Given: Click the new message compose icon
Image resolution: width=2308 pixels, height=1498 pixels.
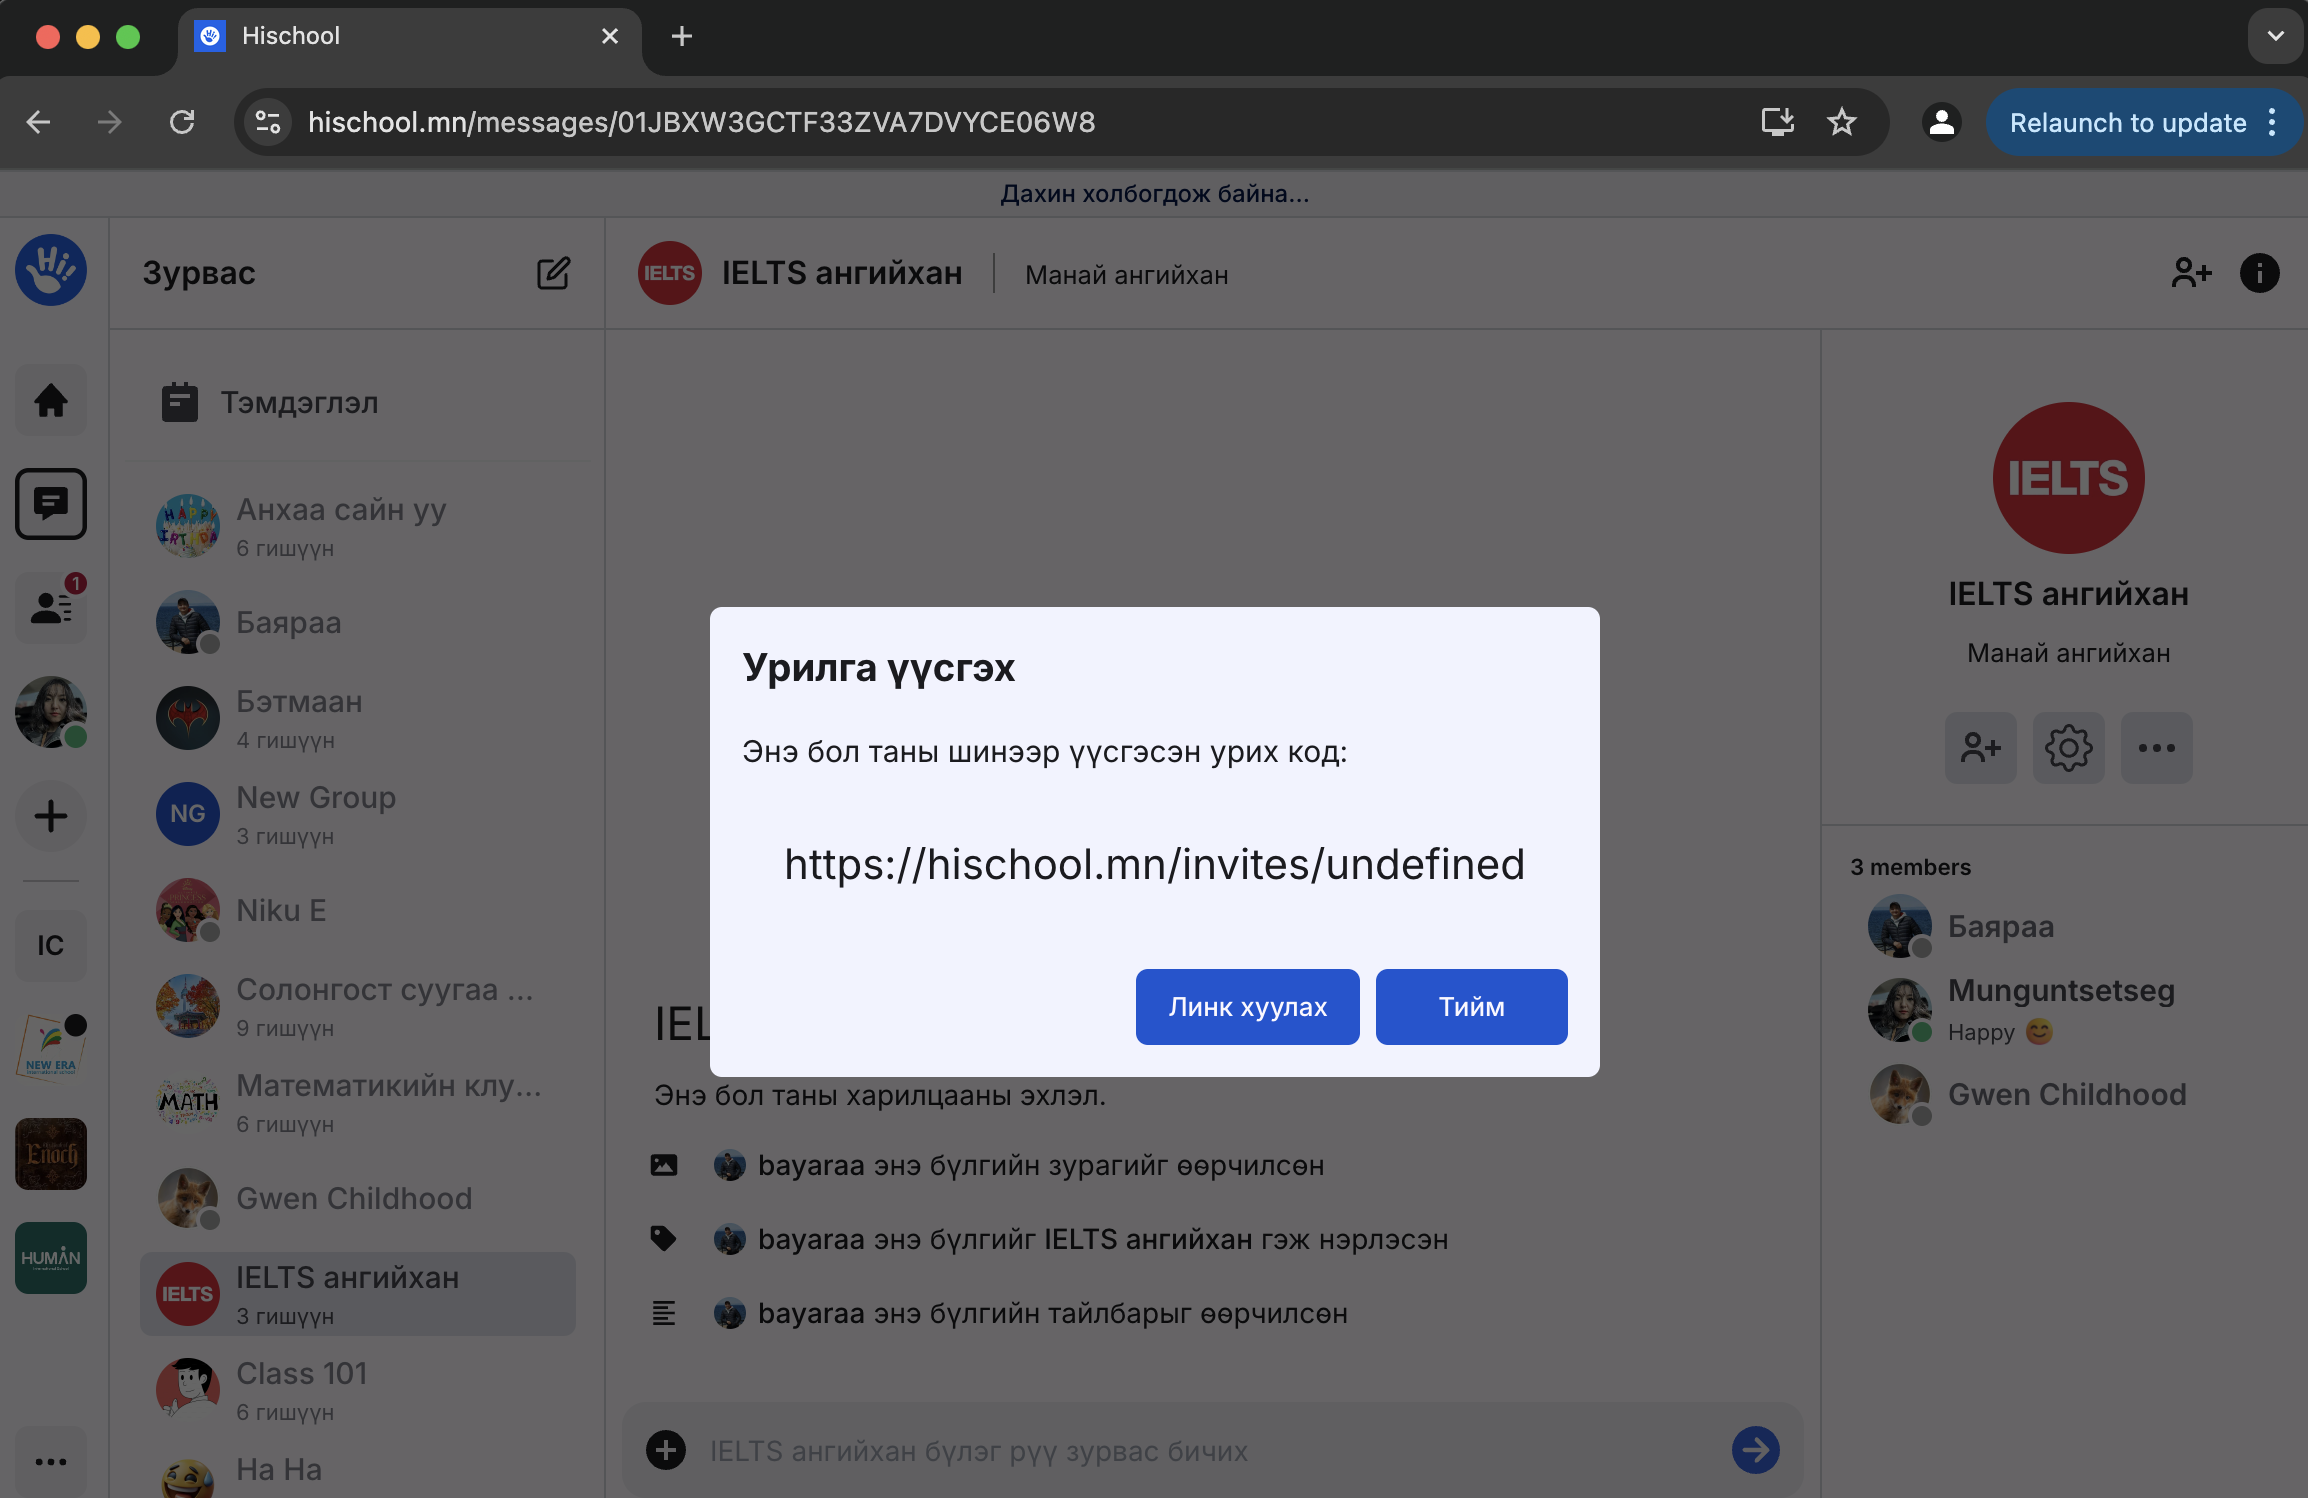Looking at the screenshot, I should pos(553,273).
